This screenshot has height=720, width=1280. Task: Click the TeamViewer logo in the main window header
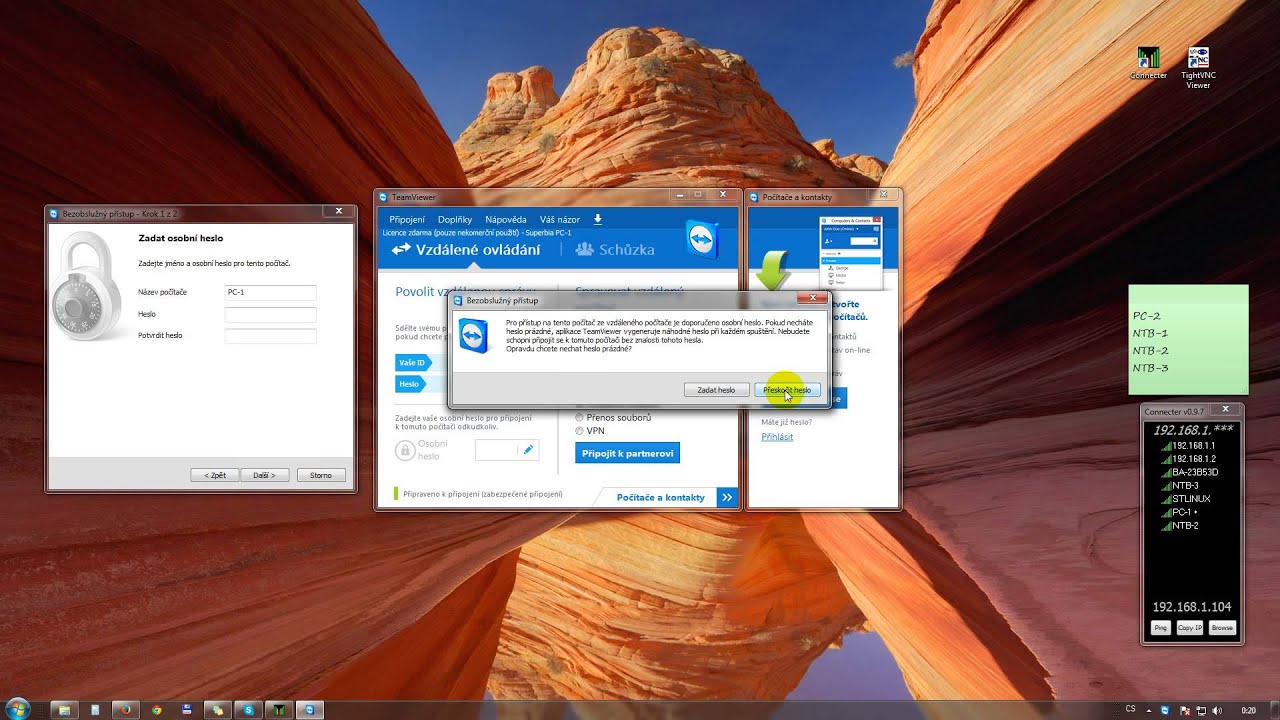click(x=704, y=240)
